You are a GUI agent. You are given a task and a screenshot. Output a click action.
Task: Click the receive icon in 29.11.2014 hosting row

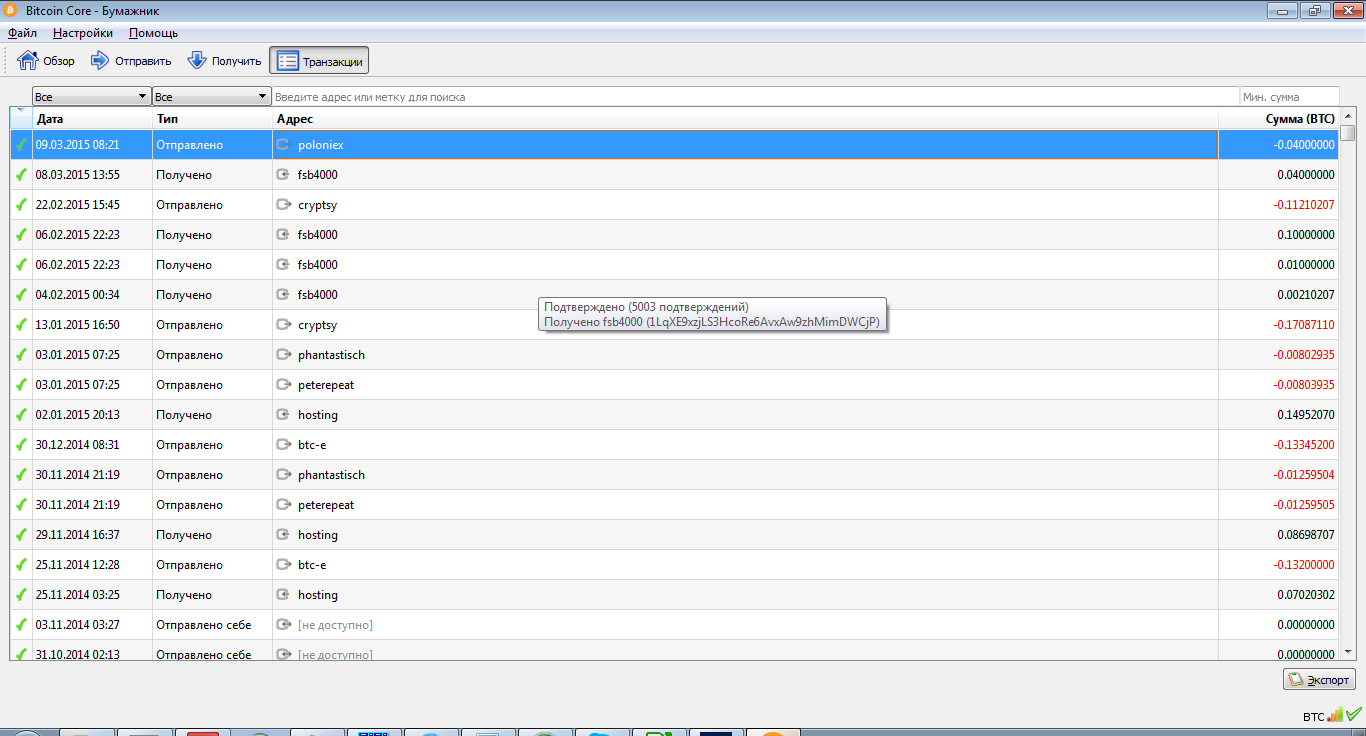pos(283,535)
